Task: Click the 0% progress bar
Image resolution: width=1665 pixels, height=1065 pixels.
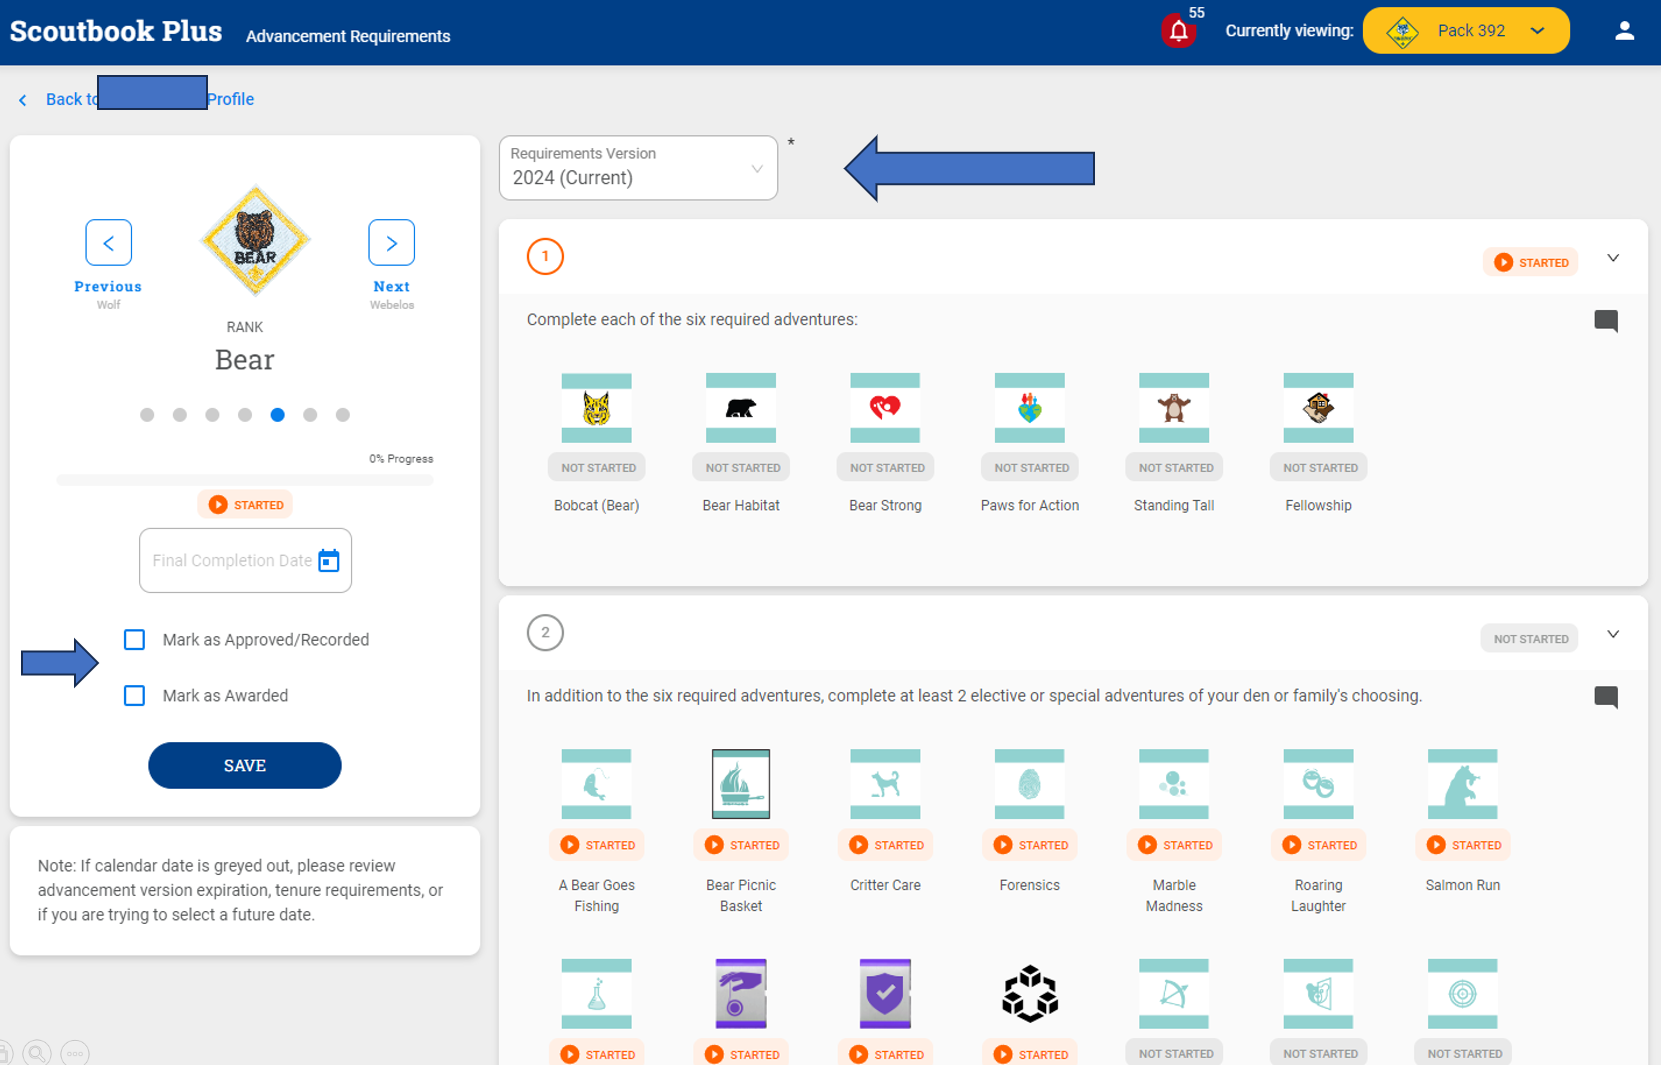Action: 246,481
